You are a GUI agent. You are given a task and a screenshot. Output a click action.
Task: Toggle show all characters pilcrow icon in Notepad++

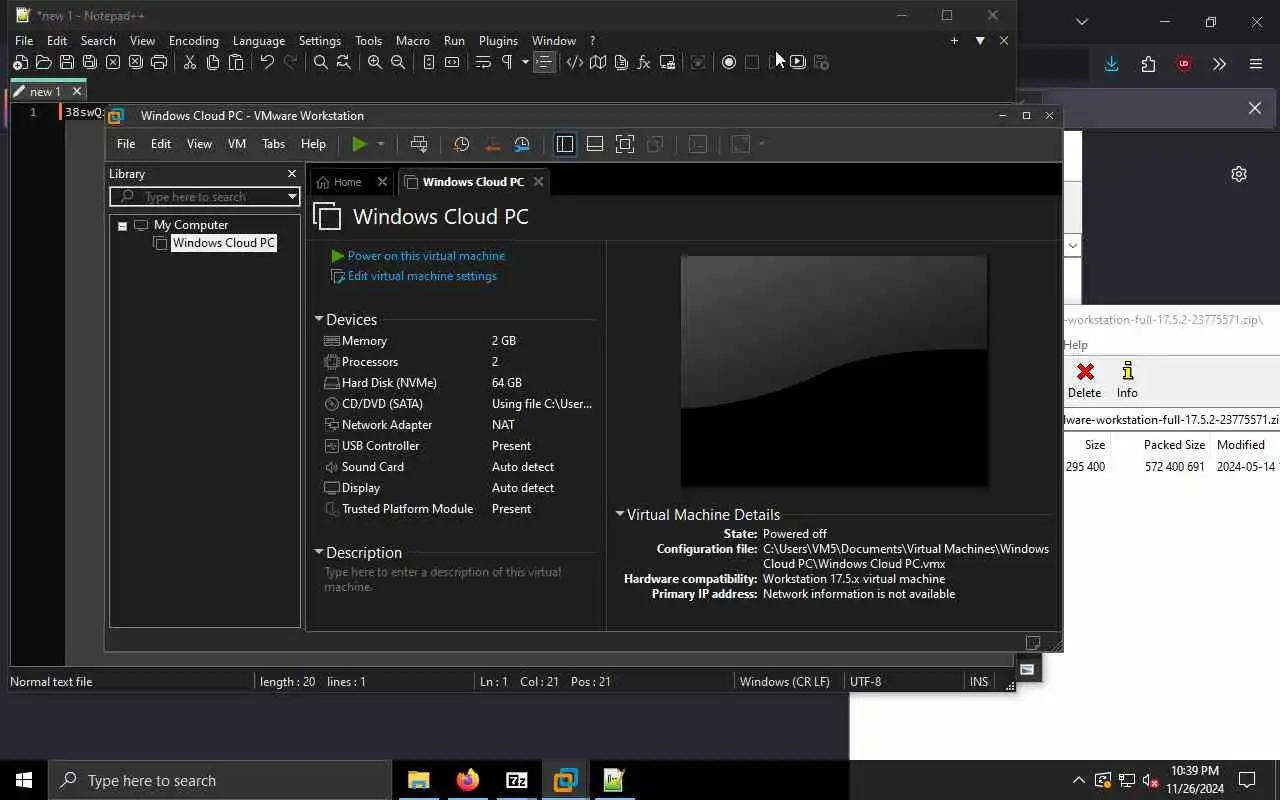coord(507,62)
